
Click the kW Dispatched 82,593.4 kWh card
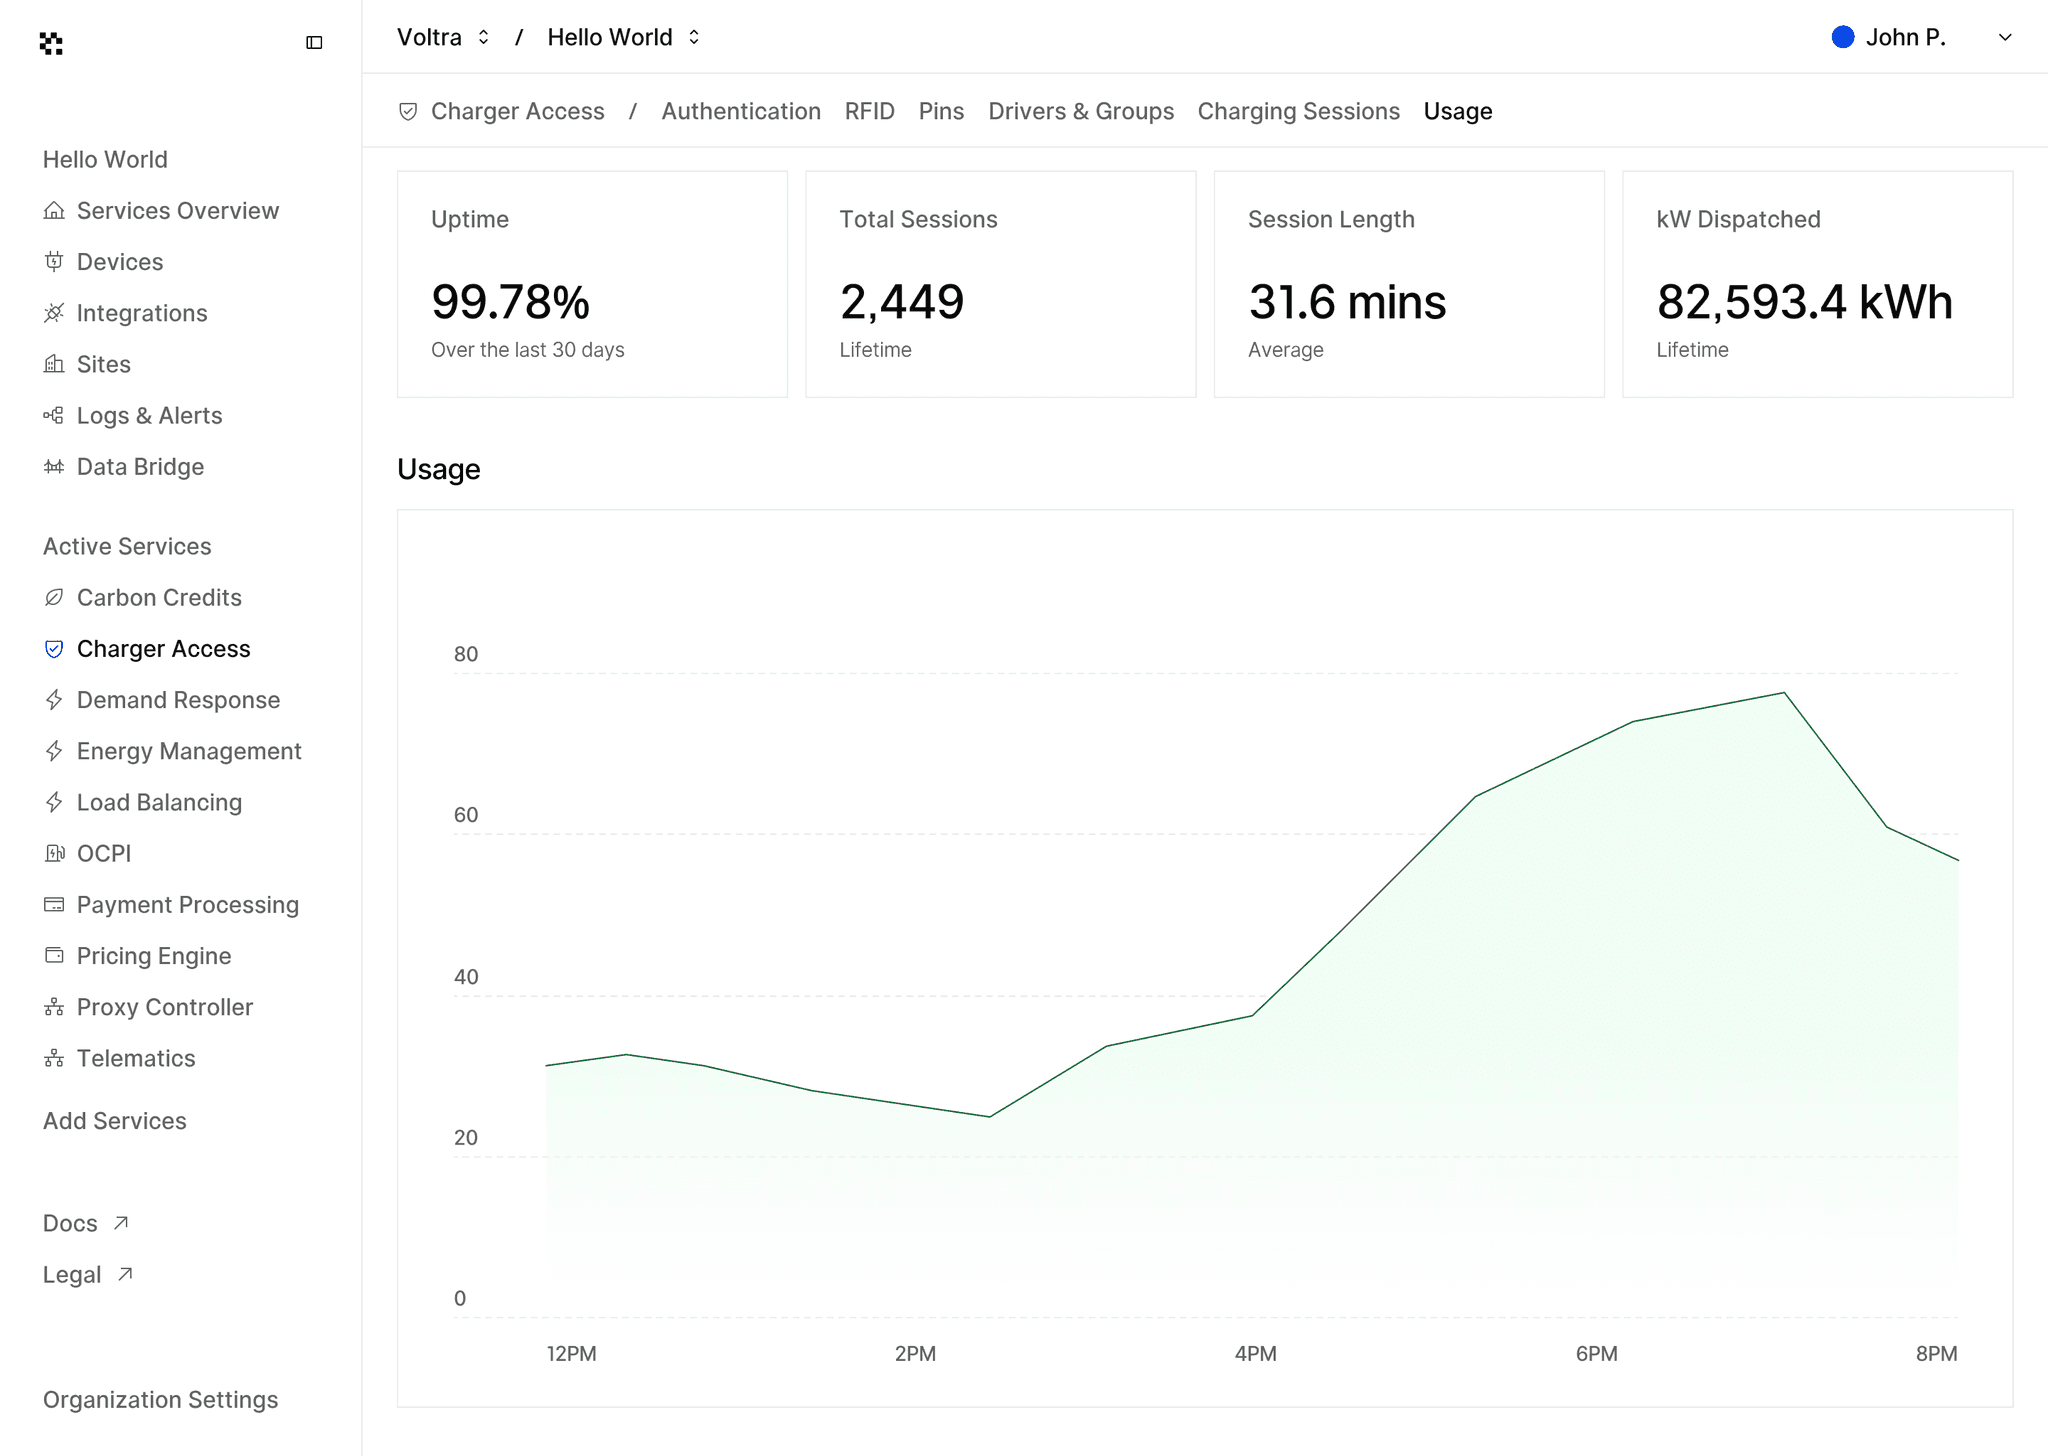click(1817, 284)
